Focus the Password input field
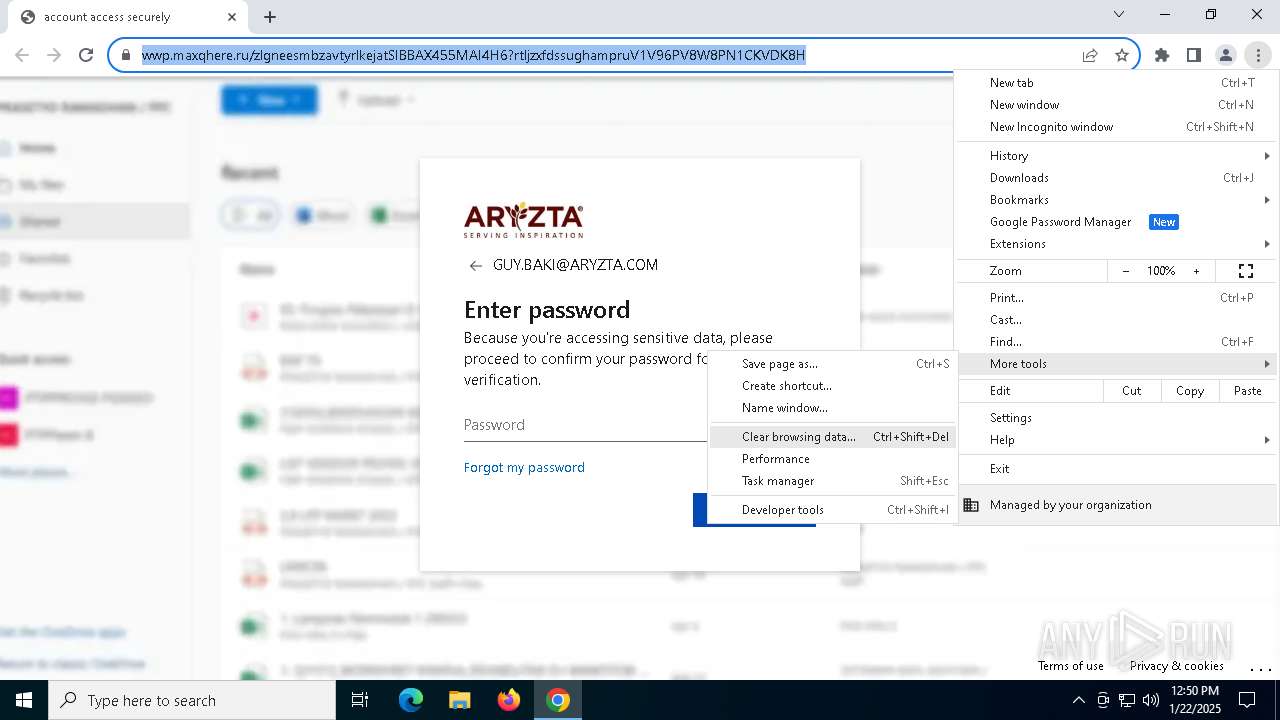 (x=586, y=425)
